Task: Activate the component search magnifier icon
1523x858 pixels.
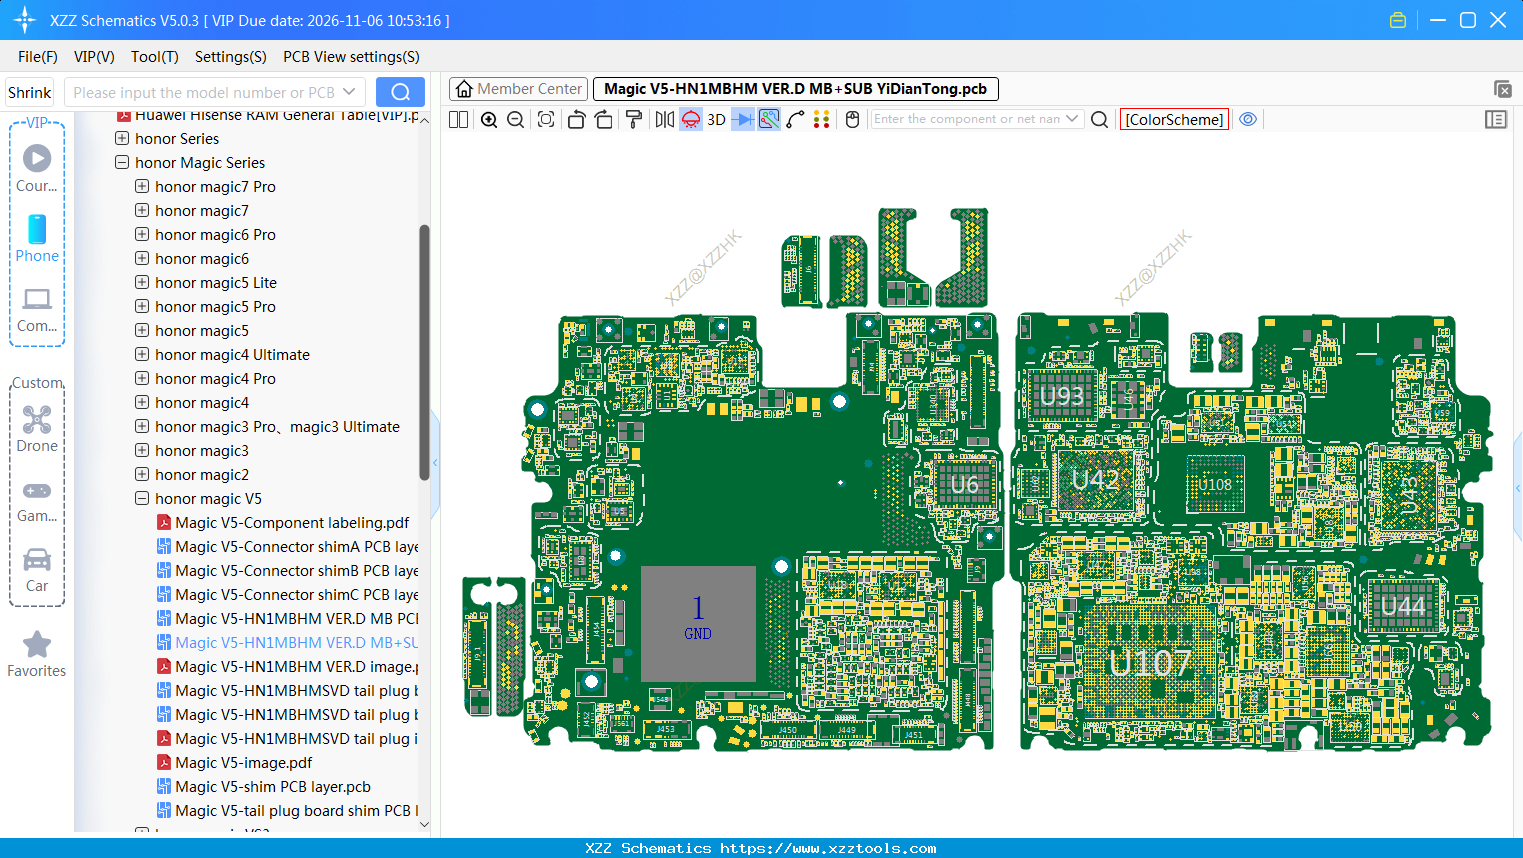Action: coord(1099,119)
